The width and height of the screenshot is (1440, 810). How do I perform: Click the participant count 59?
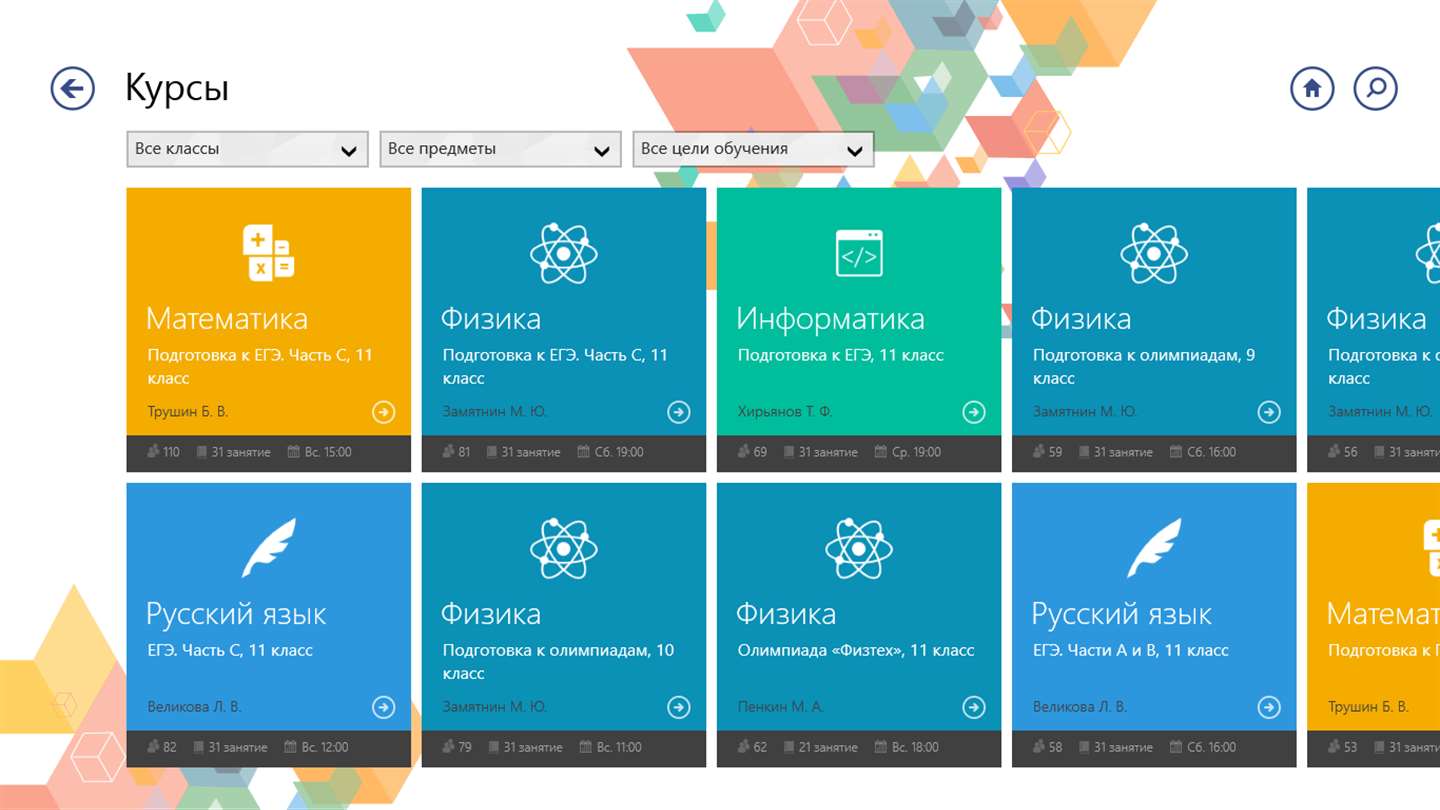pos(1055,452)
